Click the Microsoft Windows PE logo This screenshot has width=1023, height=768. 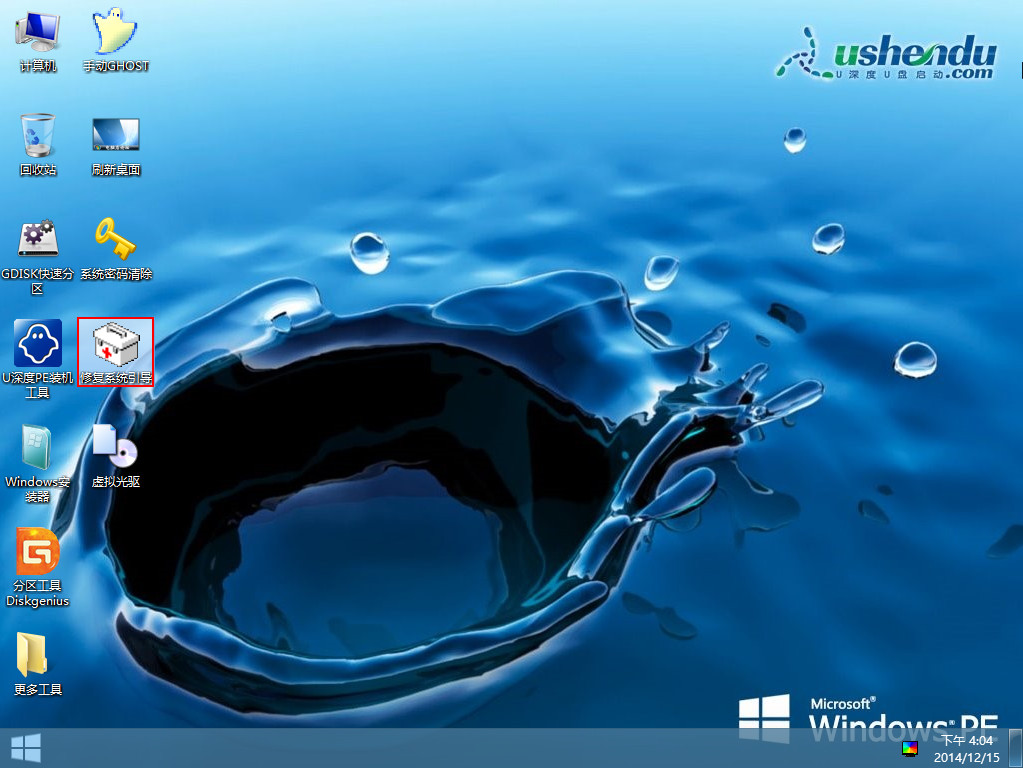pyautogui.click(x=868, y=718)
